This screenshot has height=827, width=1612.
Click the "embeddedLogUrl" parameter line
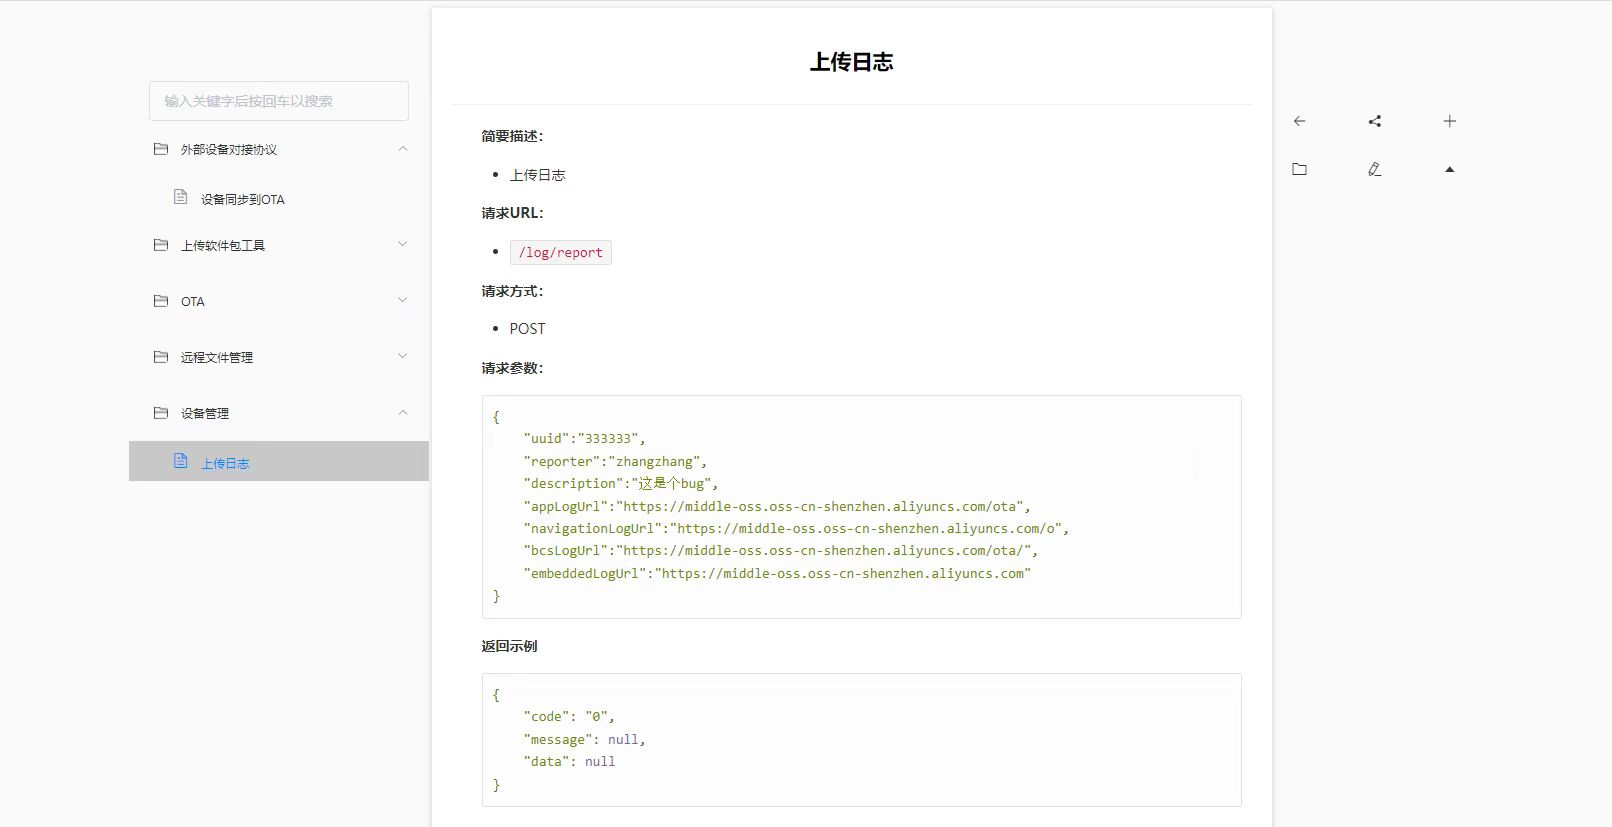click(x=777, y=574)
